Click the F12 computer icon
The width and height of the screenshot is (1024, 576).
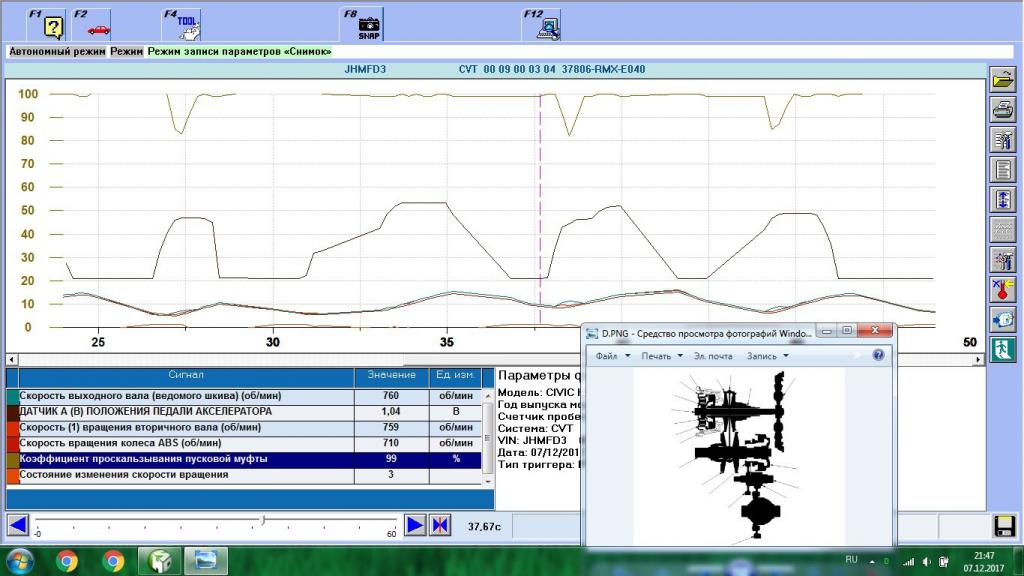pyautogui.click(x=546, y=24)
